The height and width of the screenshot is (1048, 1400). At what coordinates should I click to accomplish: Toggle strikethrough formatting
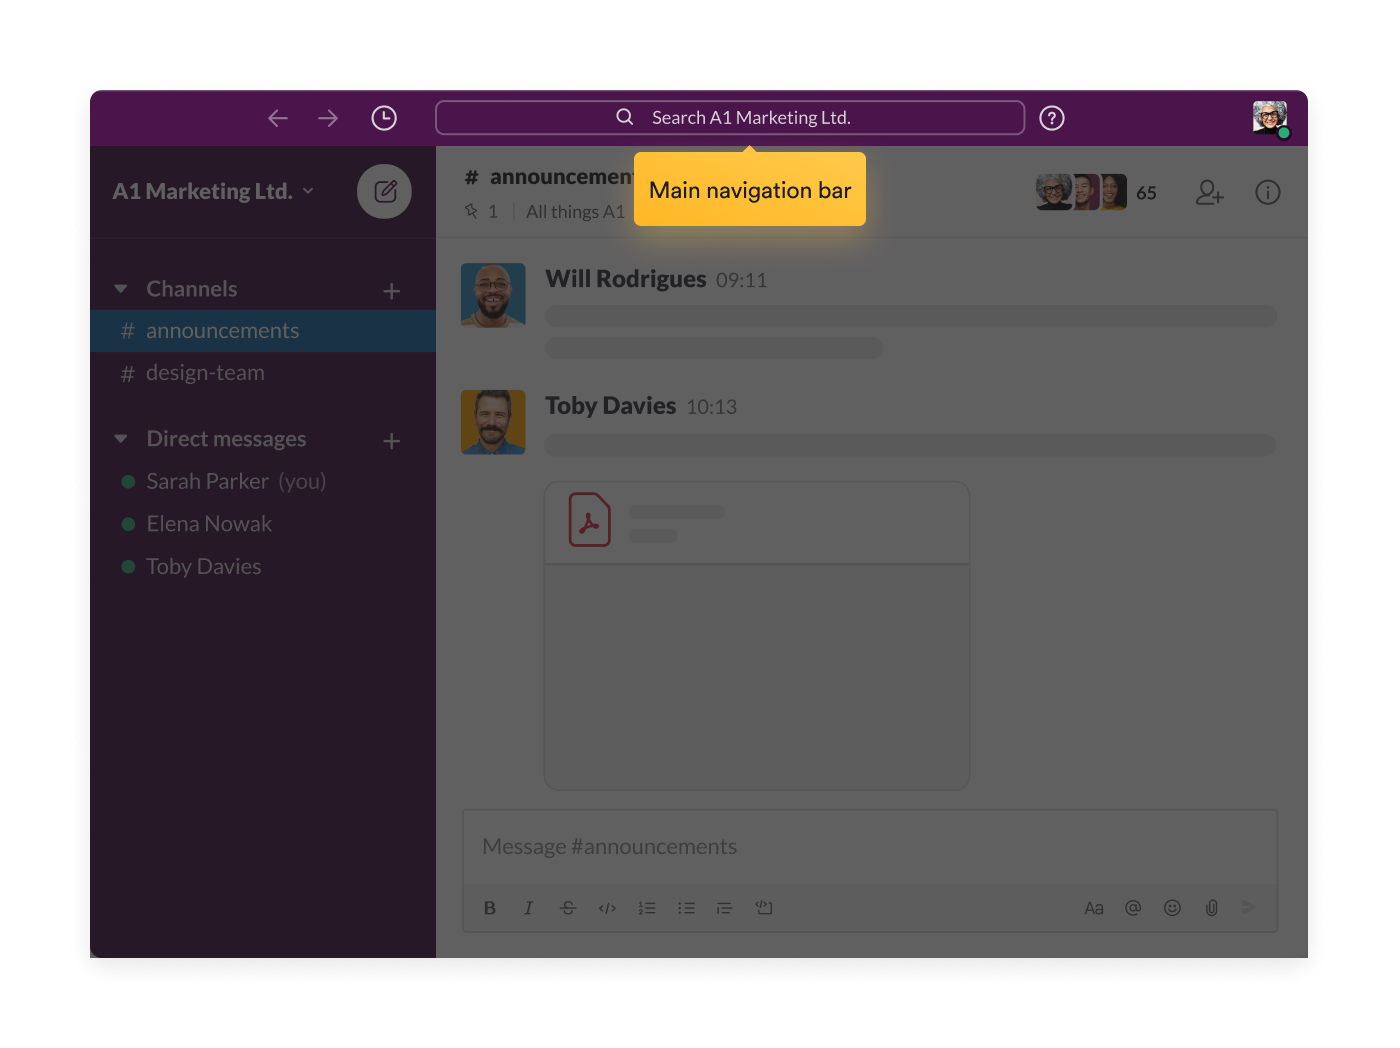pyautogui.click(x=568, y=908)
